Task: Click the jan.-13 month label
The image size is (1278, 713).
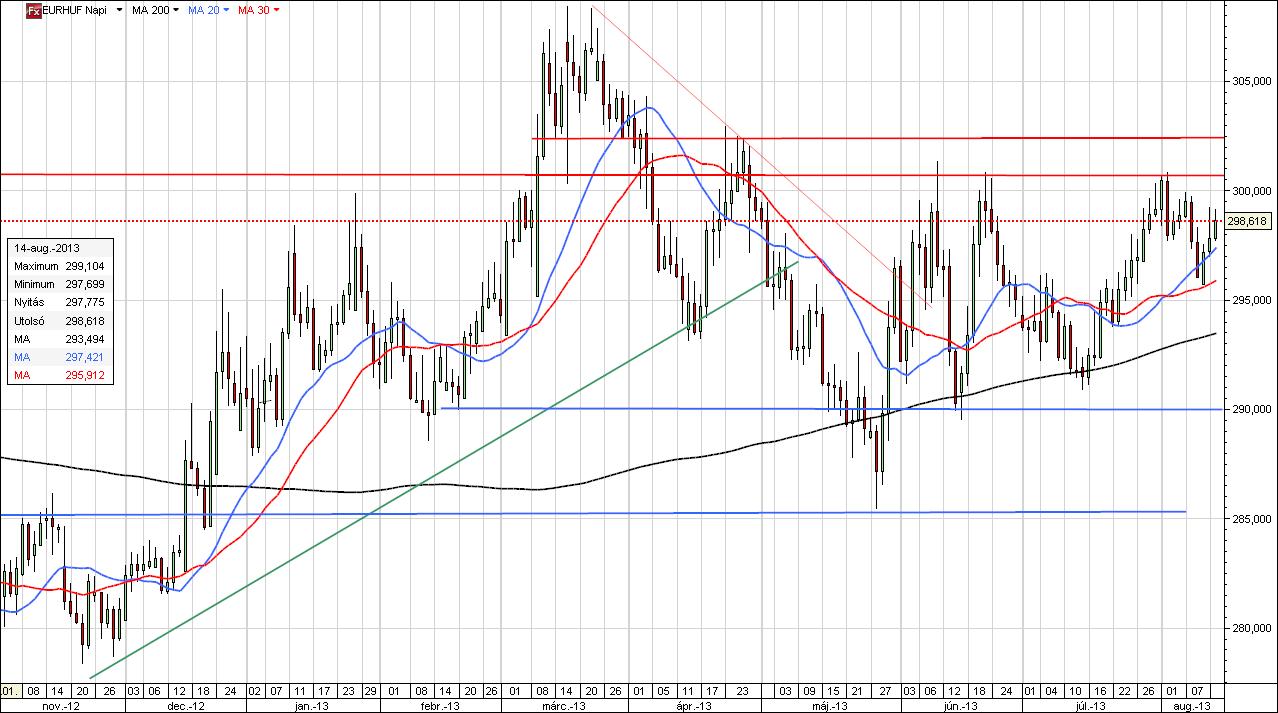Action: 310,706
